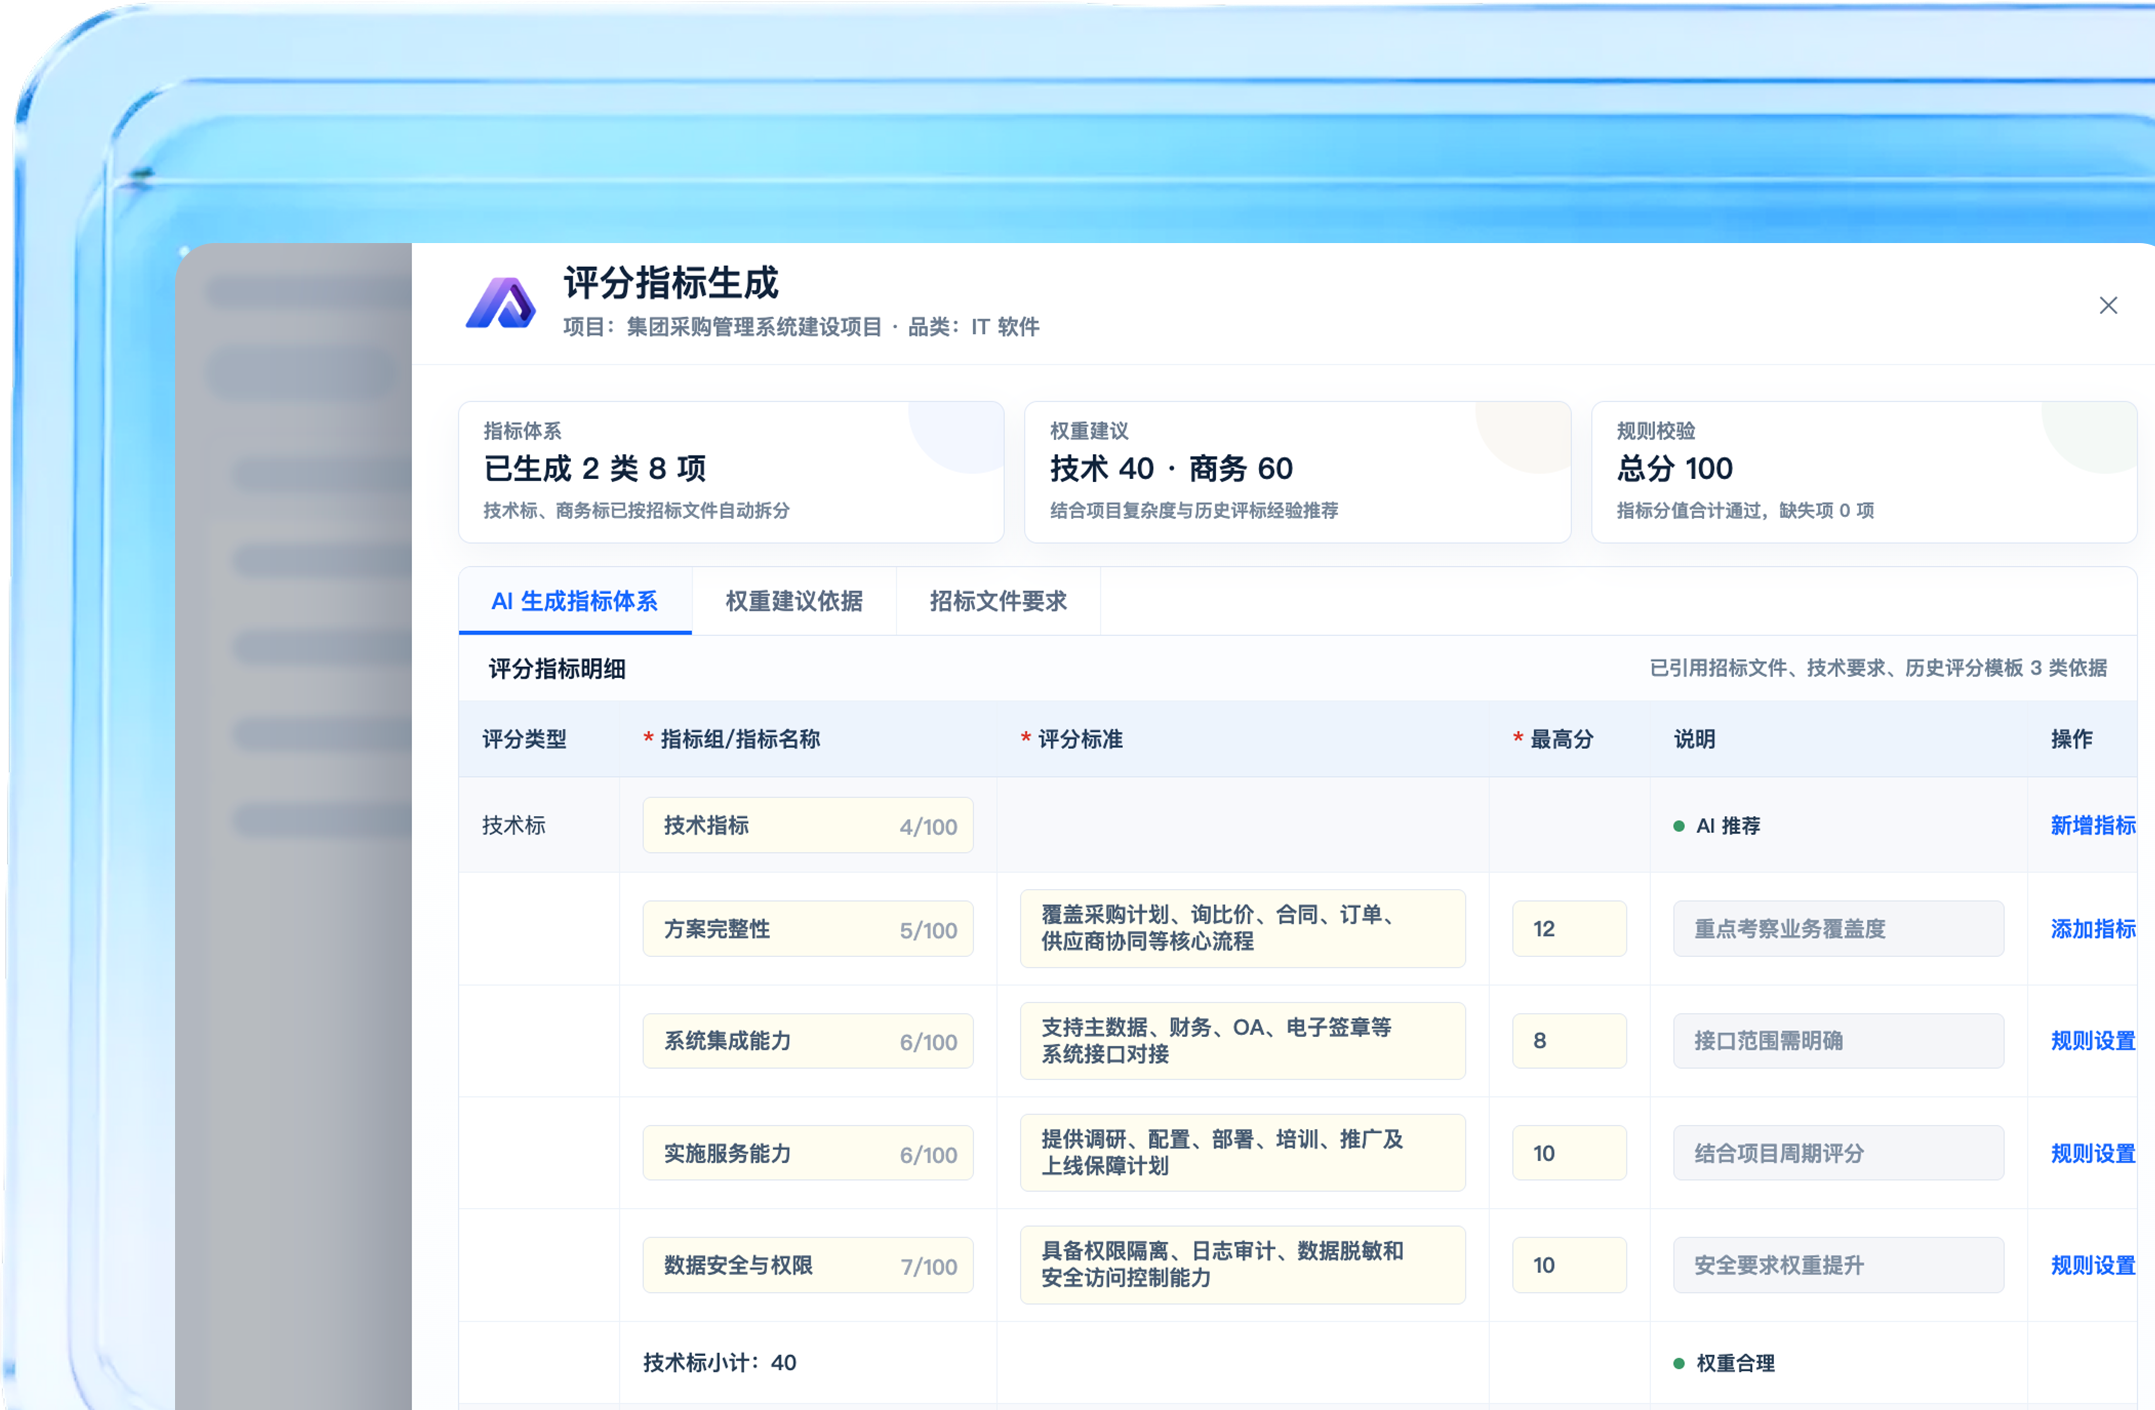2155x1410 pixels.
Task: Edit scoring standard for 方案完整性
Action: coord(1243,928)
